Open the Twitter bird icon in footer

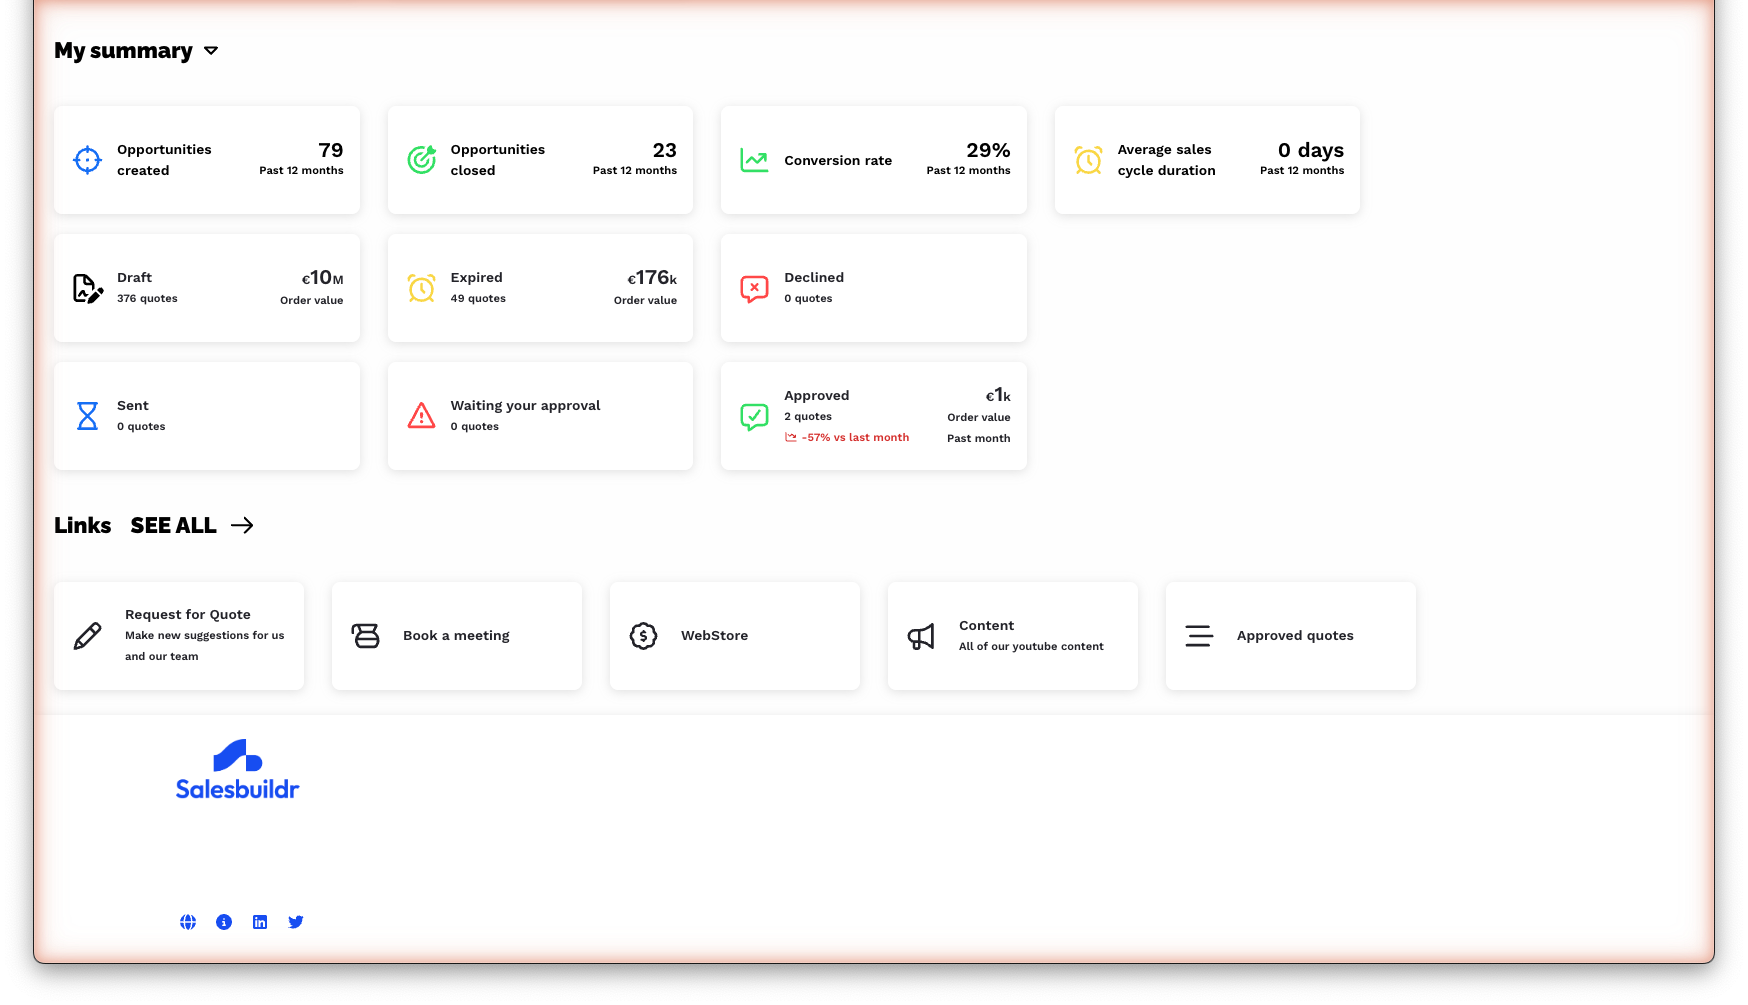point(296,922)
